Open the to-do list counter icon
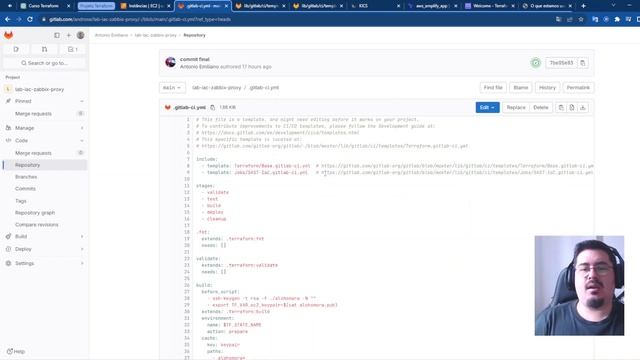The image size is (640, 360). (x=73, y=49)
